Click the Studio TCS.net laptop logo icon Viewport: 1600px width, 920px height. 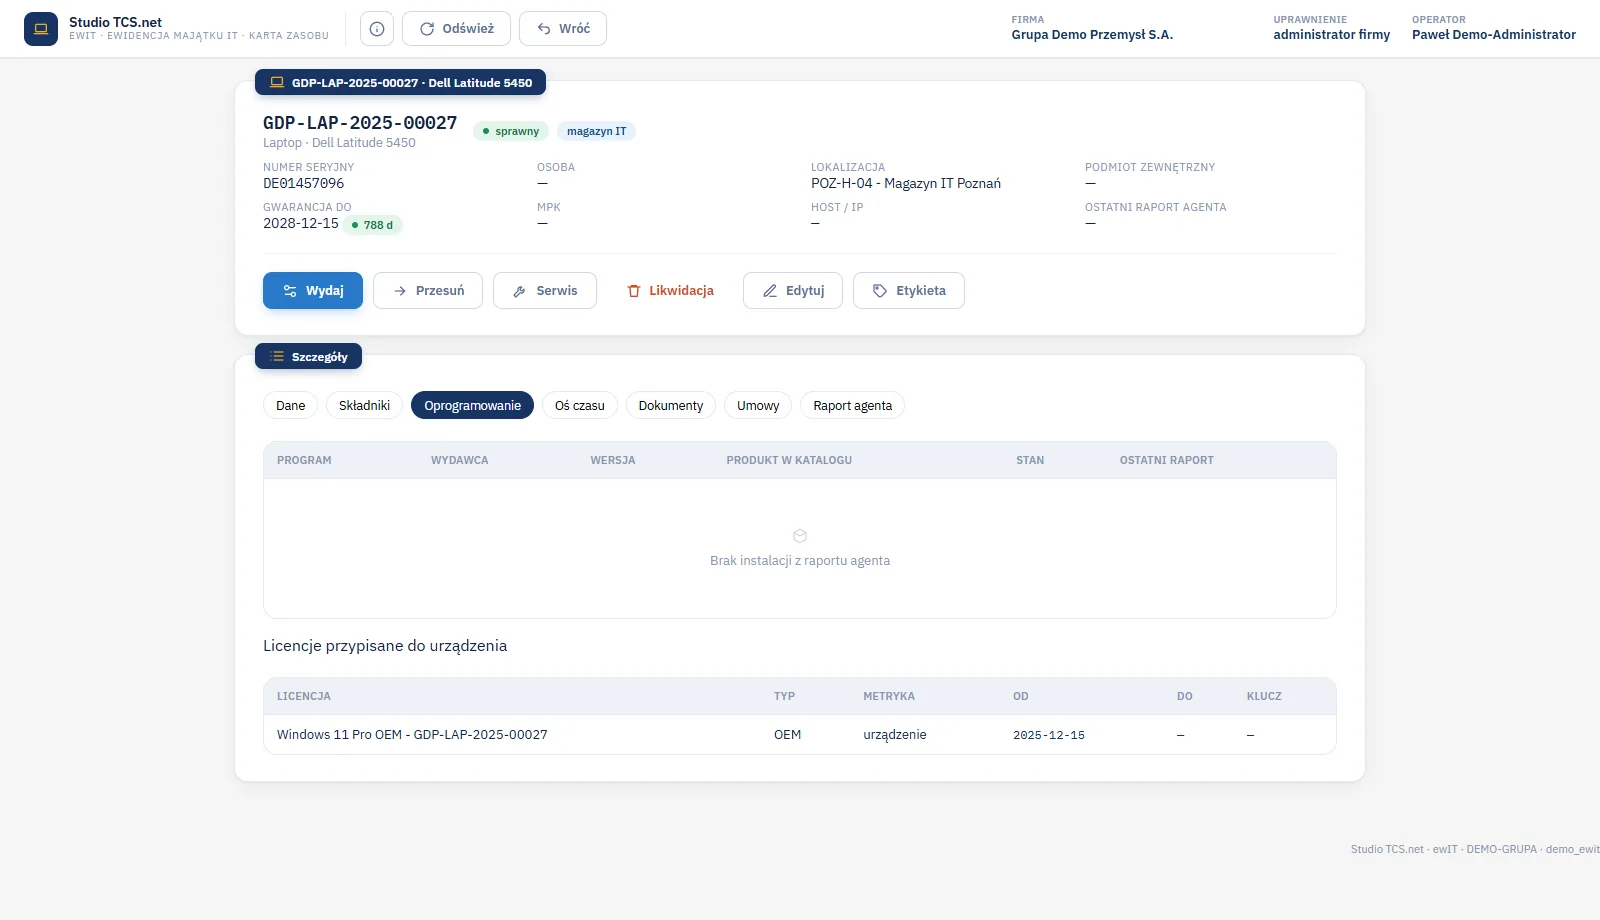[41, 29]
